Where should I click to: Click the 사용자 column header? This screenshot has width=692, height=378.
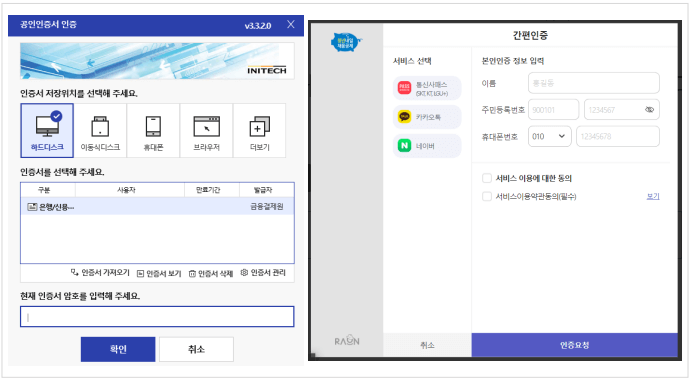tap(126, 190)
